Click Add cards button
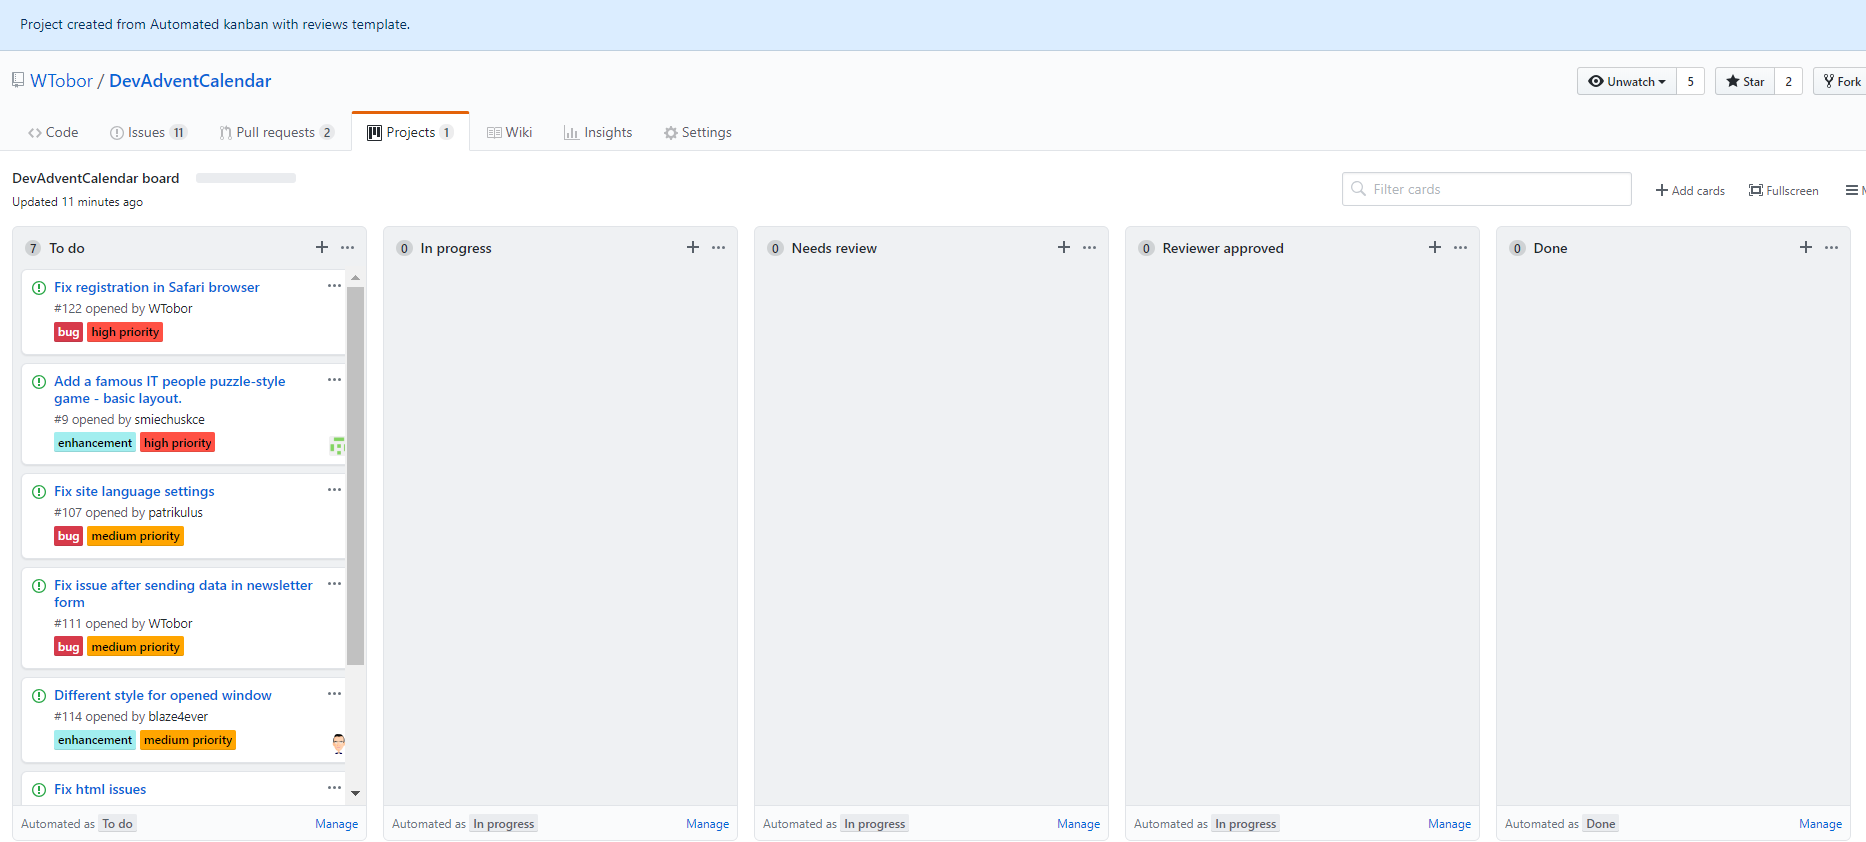 click(1690, 190)
